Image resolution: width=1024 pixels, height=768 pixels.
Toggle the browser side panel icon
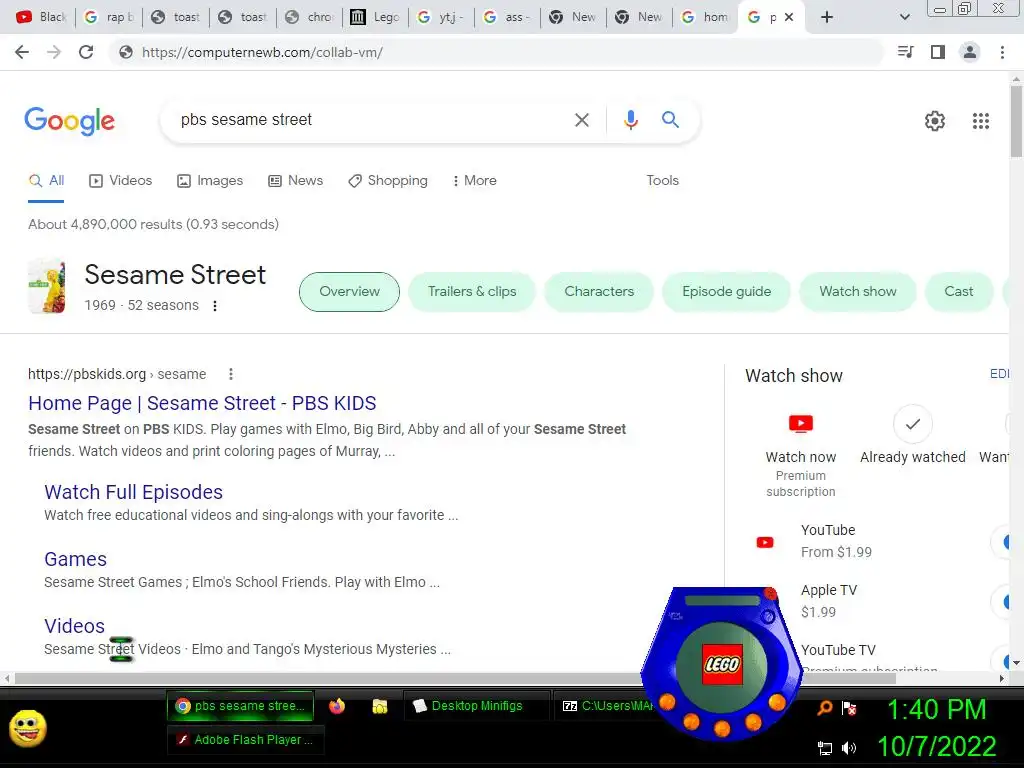coord(938,52)
